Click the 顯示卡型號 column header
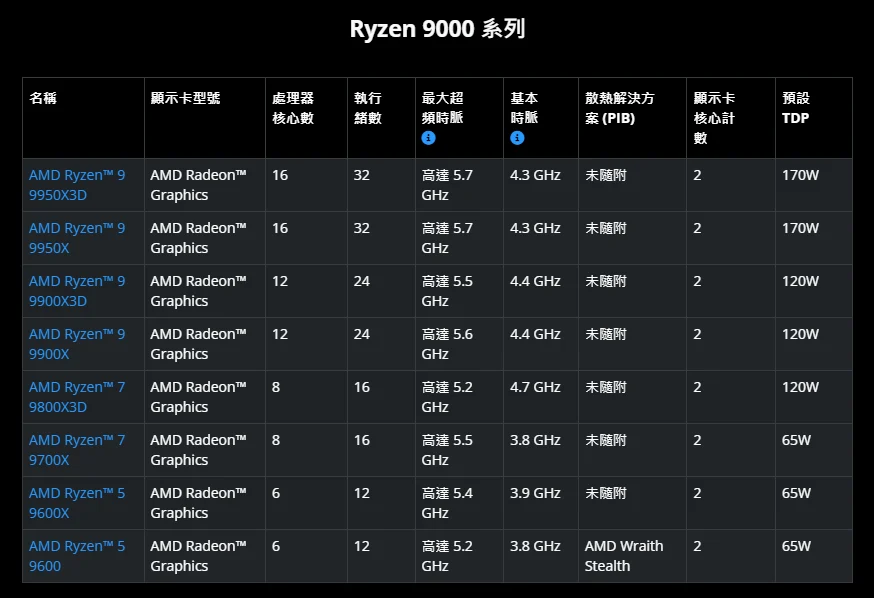This screenshot has height=598, width=874. tap(185, 98)
